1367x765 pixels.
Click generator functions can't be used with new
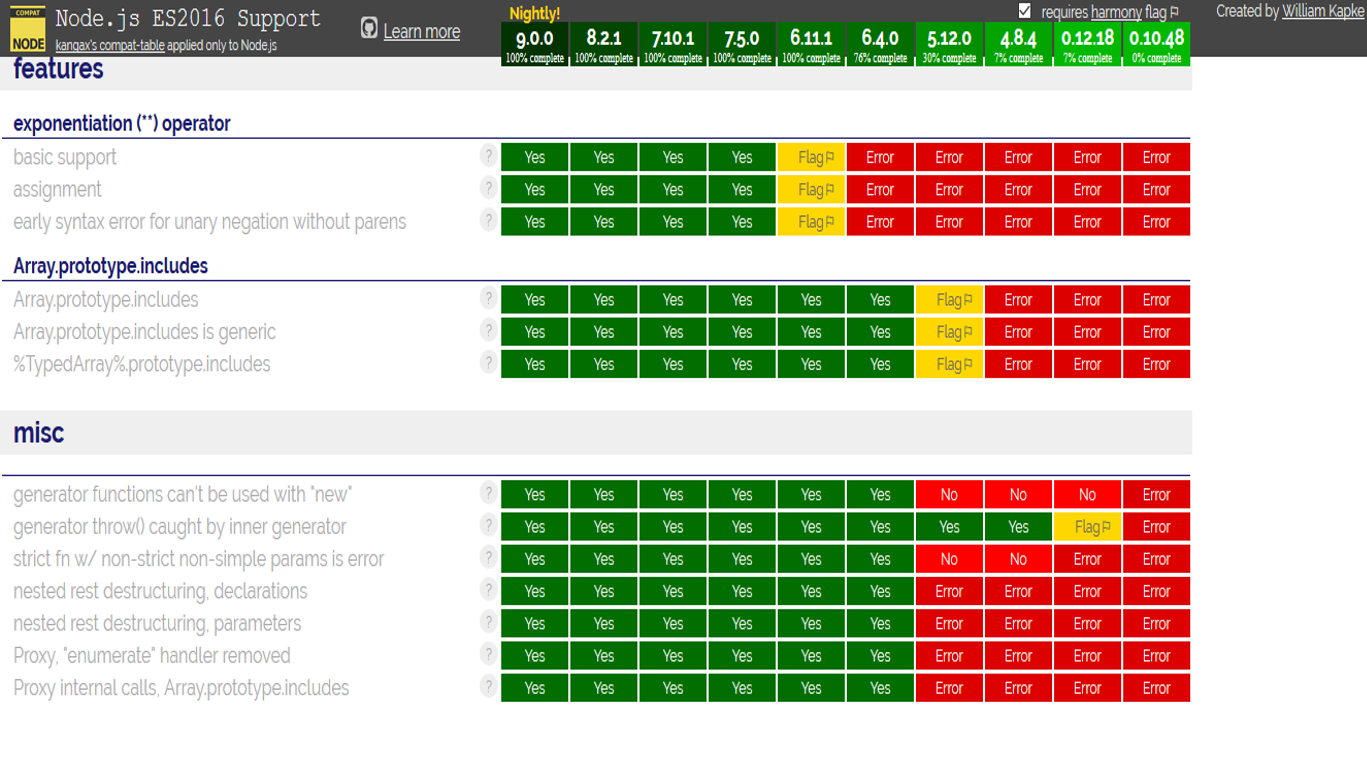tap(183, 494)
